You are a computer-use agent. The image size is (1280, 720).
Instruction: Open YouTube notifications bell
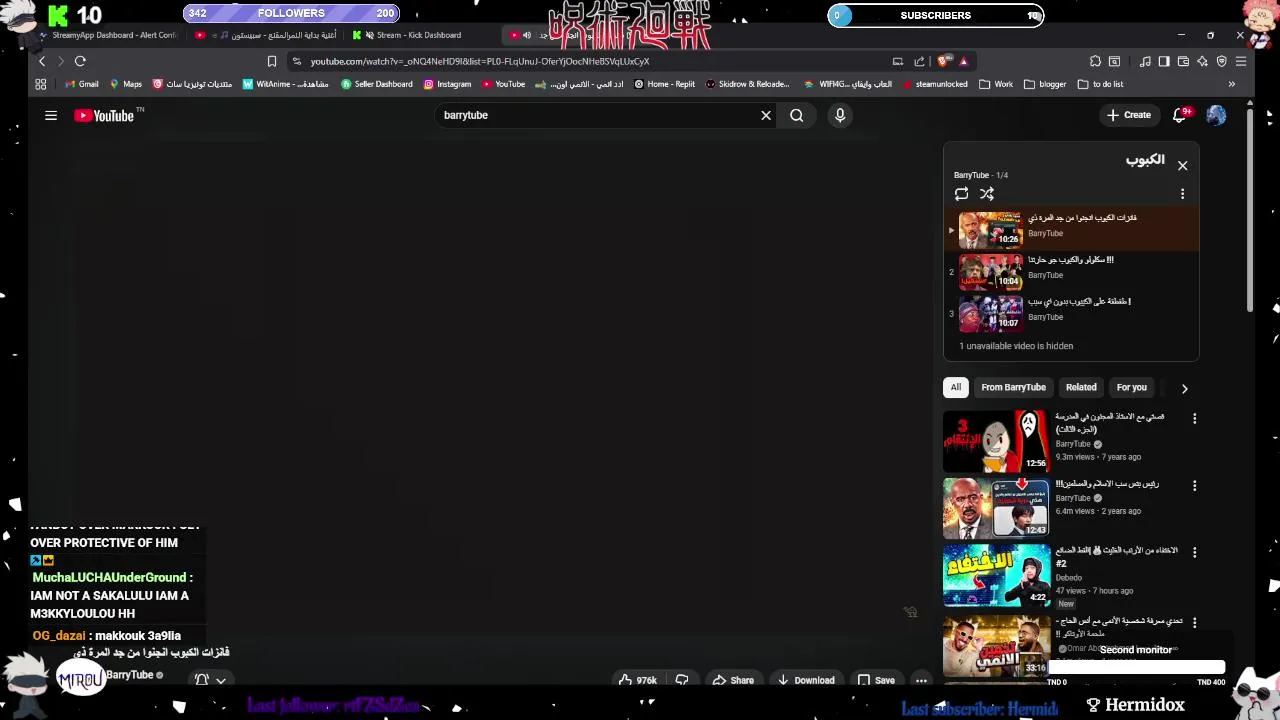point(1180,115)
